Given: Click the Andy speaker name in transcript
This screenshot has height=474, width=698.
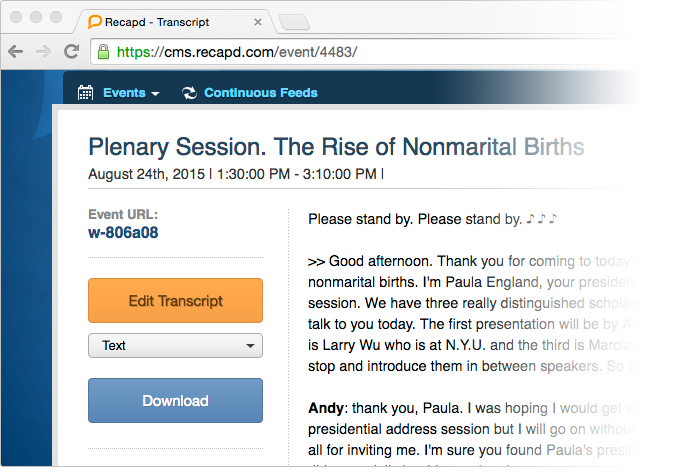Looking at the screenshot, I should point(325,408).
